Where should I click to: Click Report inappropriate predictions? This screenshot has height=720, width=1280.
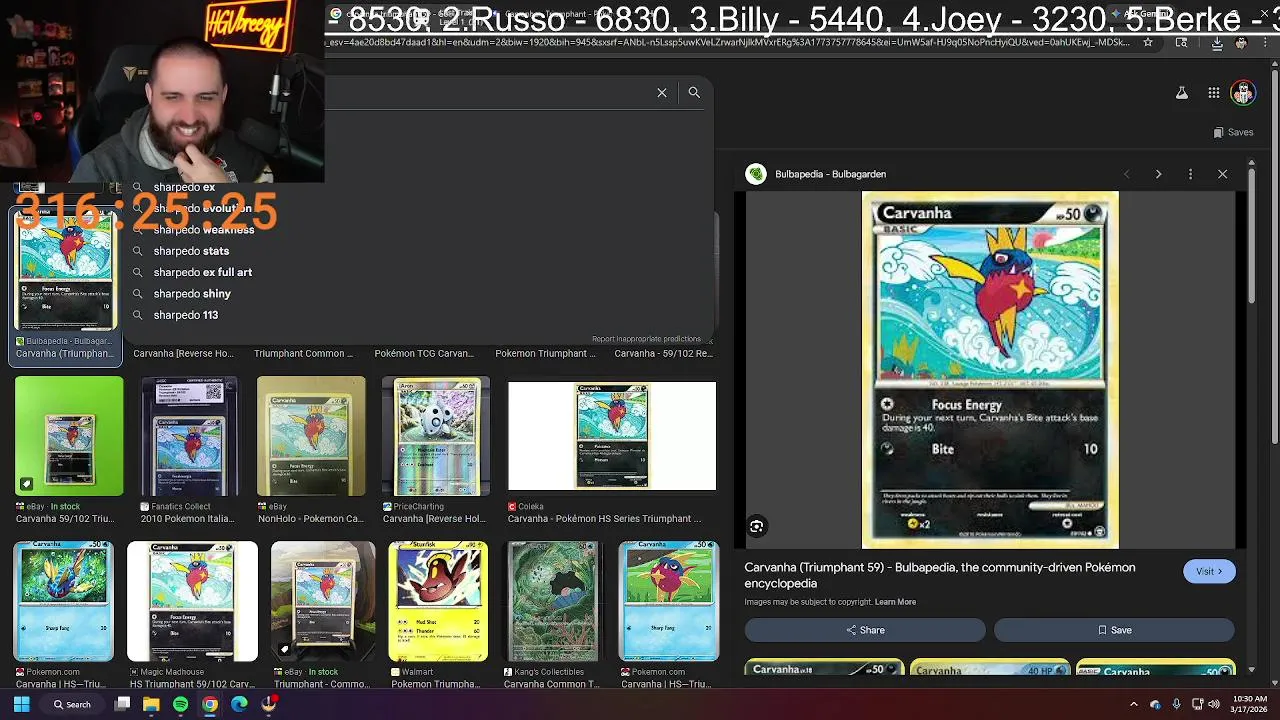646,339
